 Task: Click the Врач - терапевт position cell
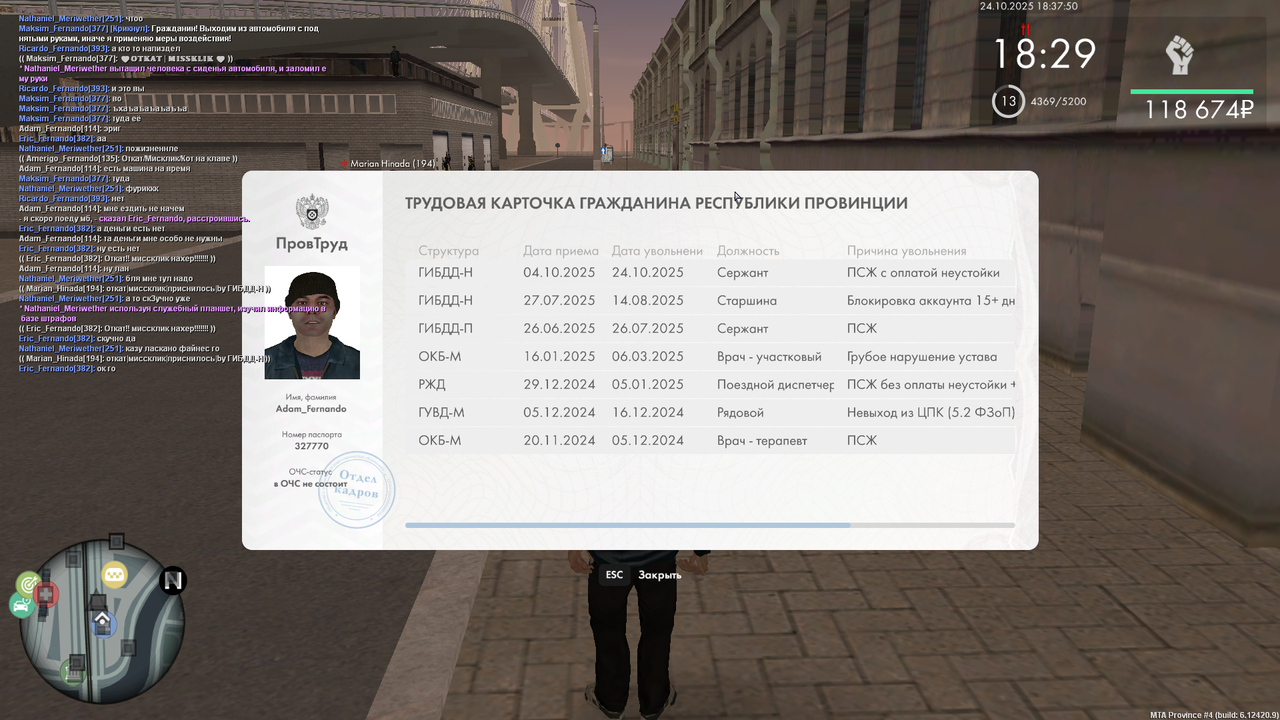coord(762,440)
